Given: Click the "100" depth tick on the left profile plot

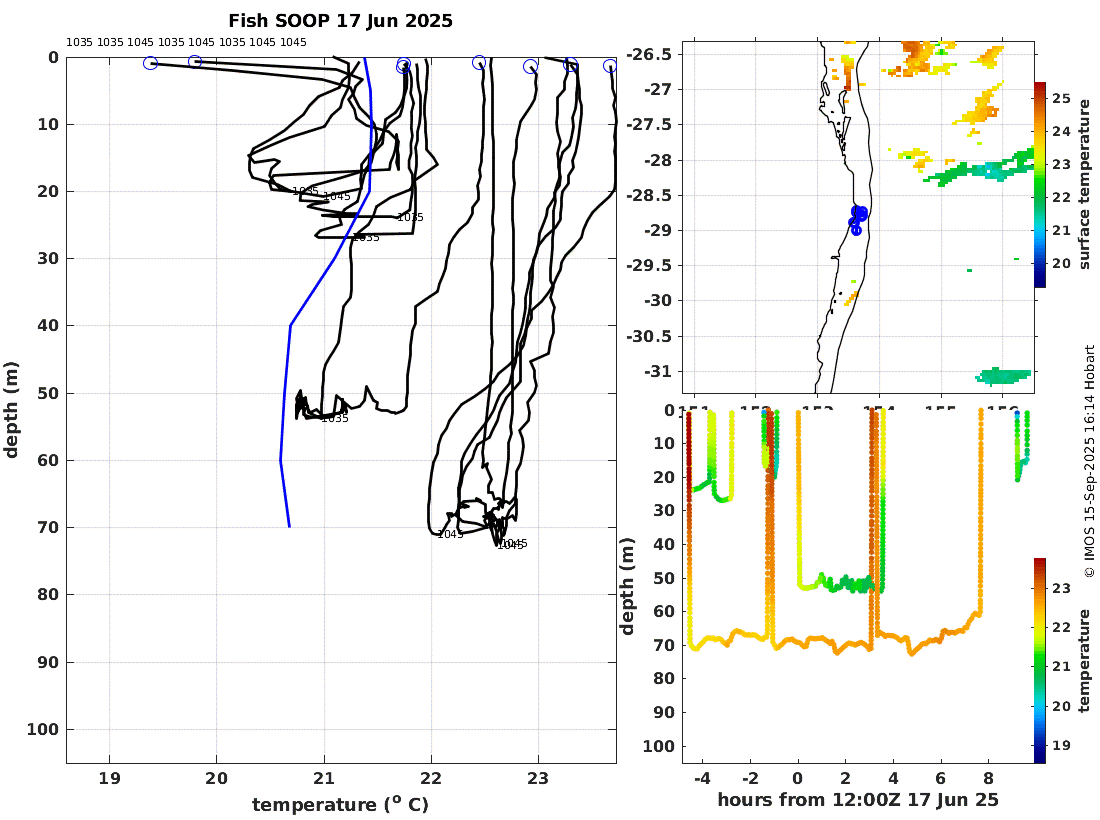Looking at the screenshot, I should coord(43,730).
